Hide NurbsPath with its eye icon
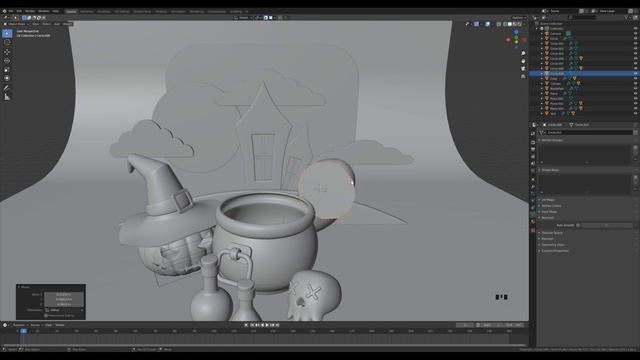 635,89
